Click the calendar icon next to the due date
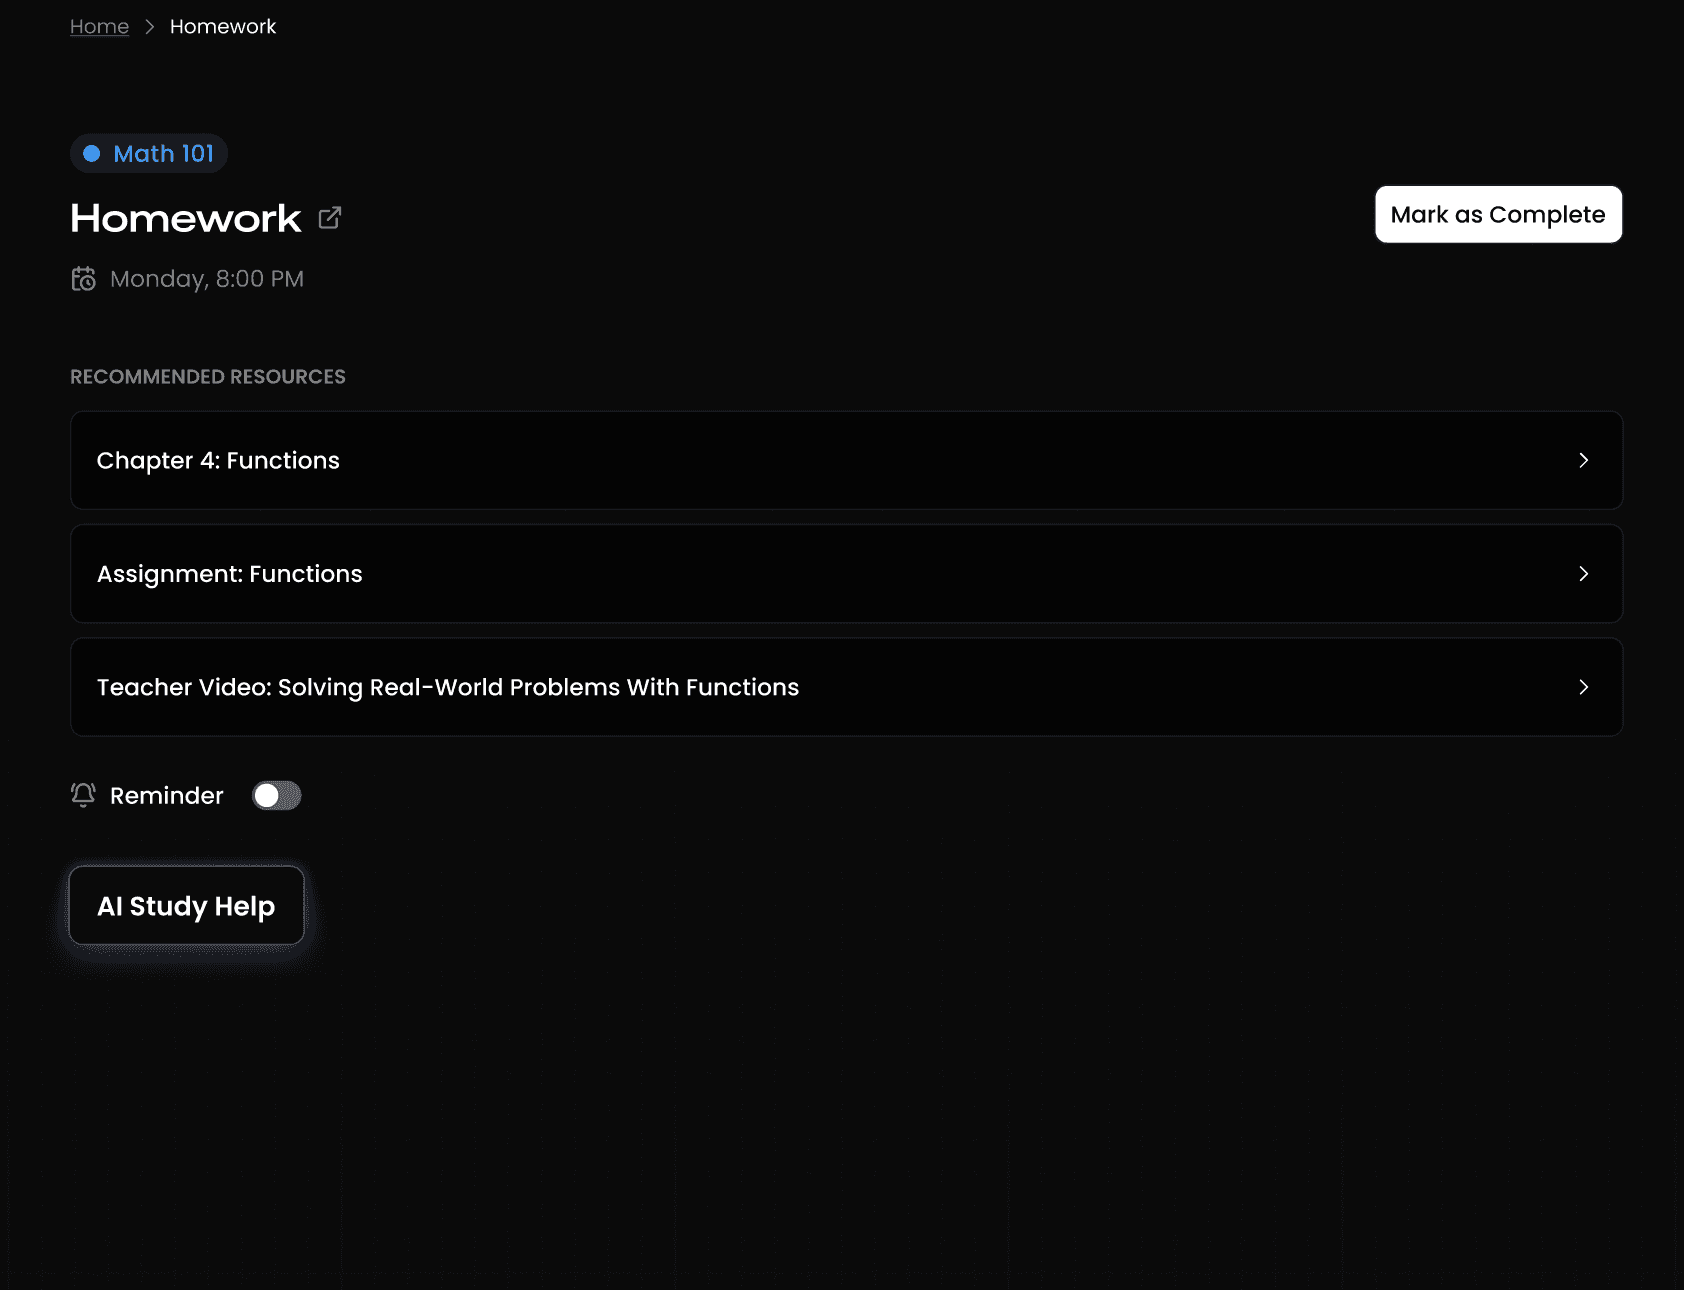Image resolution: width=1684 pixels, height=1290 pixels. pos(84,278)
